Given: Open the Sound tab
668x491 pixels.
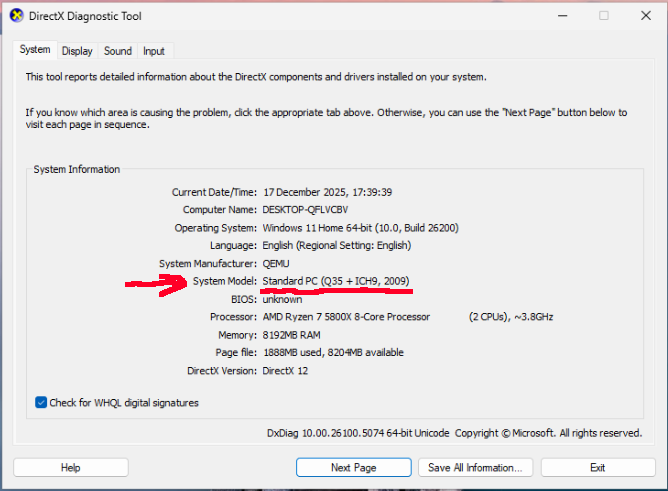Looking at the screenshot, I should (118, 51).
